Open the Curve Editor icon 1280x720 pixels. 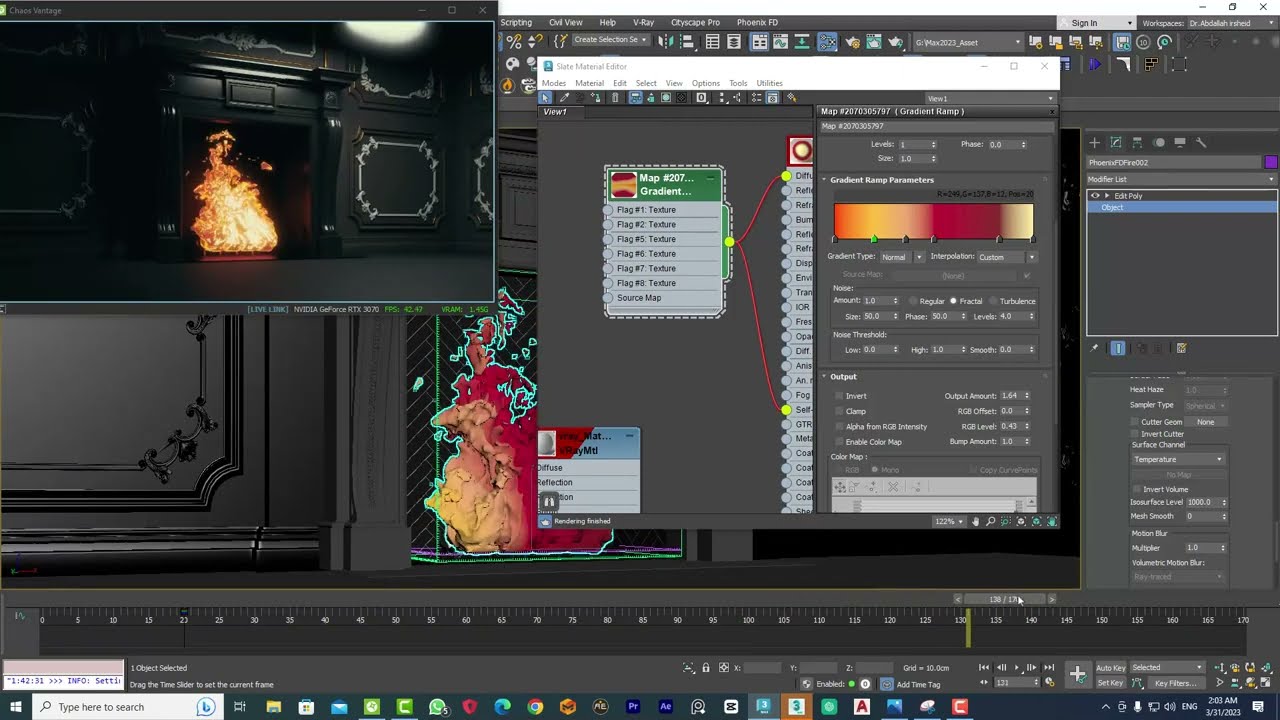point(780,42)
